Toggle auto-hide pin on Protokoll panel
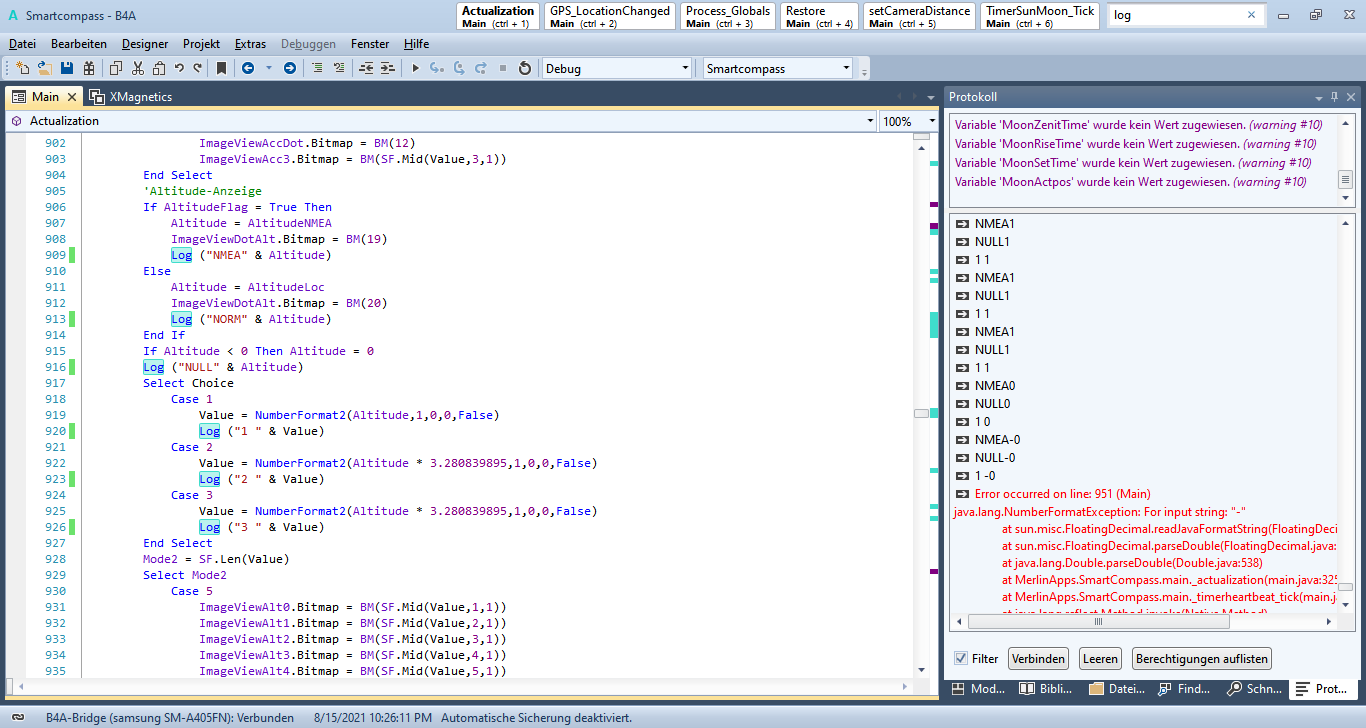Image resolution: width=1366 pixels, height=728 pixels. tap(1334, 97)
